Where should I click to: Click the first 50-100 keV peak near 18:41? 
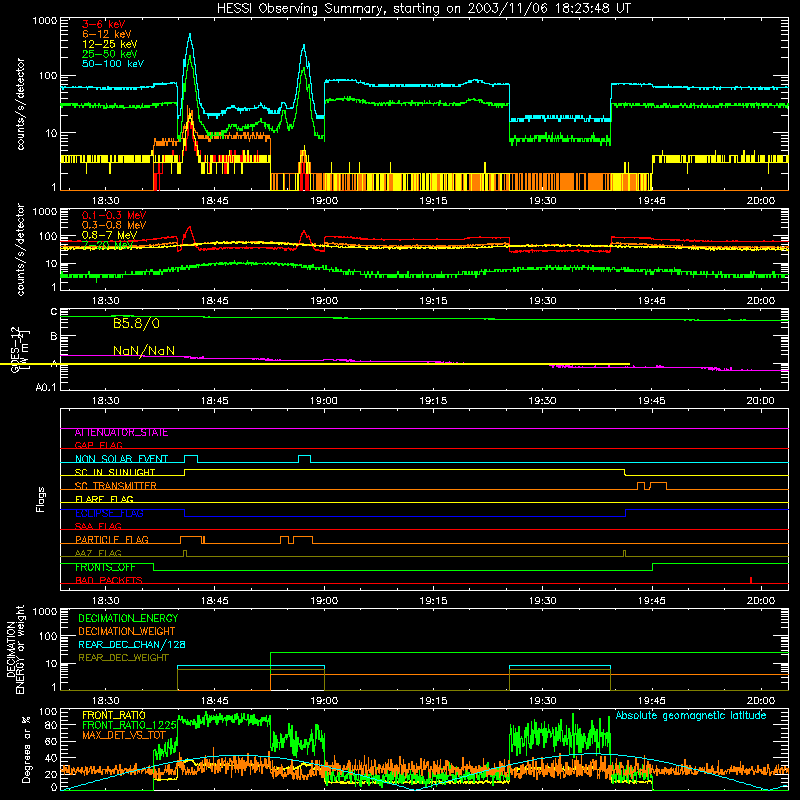(x=190, y=36)
